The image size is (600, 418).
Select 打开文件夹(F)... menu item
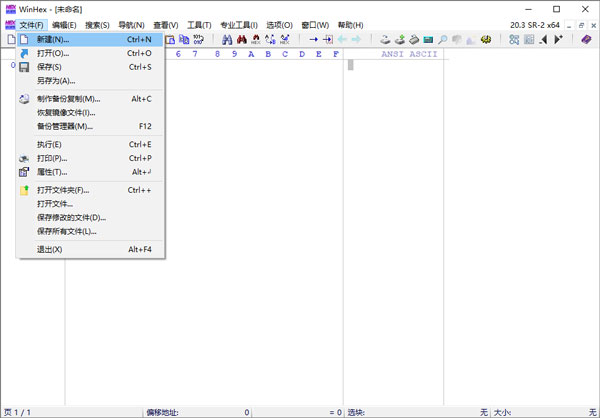coord(62,190)
